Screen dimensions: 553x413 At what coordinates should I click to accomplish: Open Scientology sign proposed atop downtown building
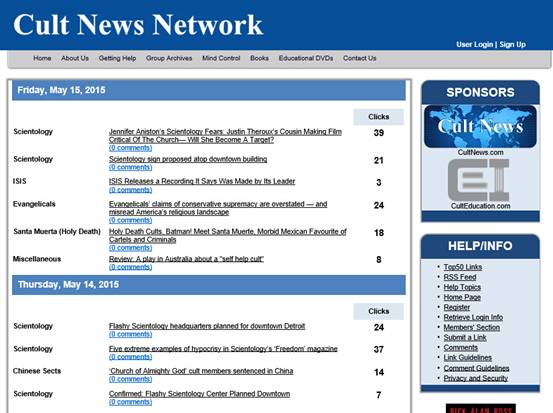(188, 159)
